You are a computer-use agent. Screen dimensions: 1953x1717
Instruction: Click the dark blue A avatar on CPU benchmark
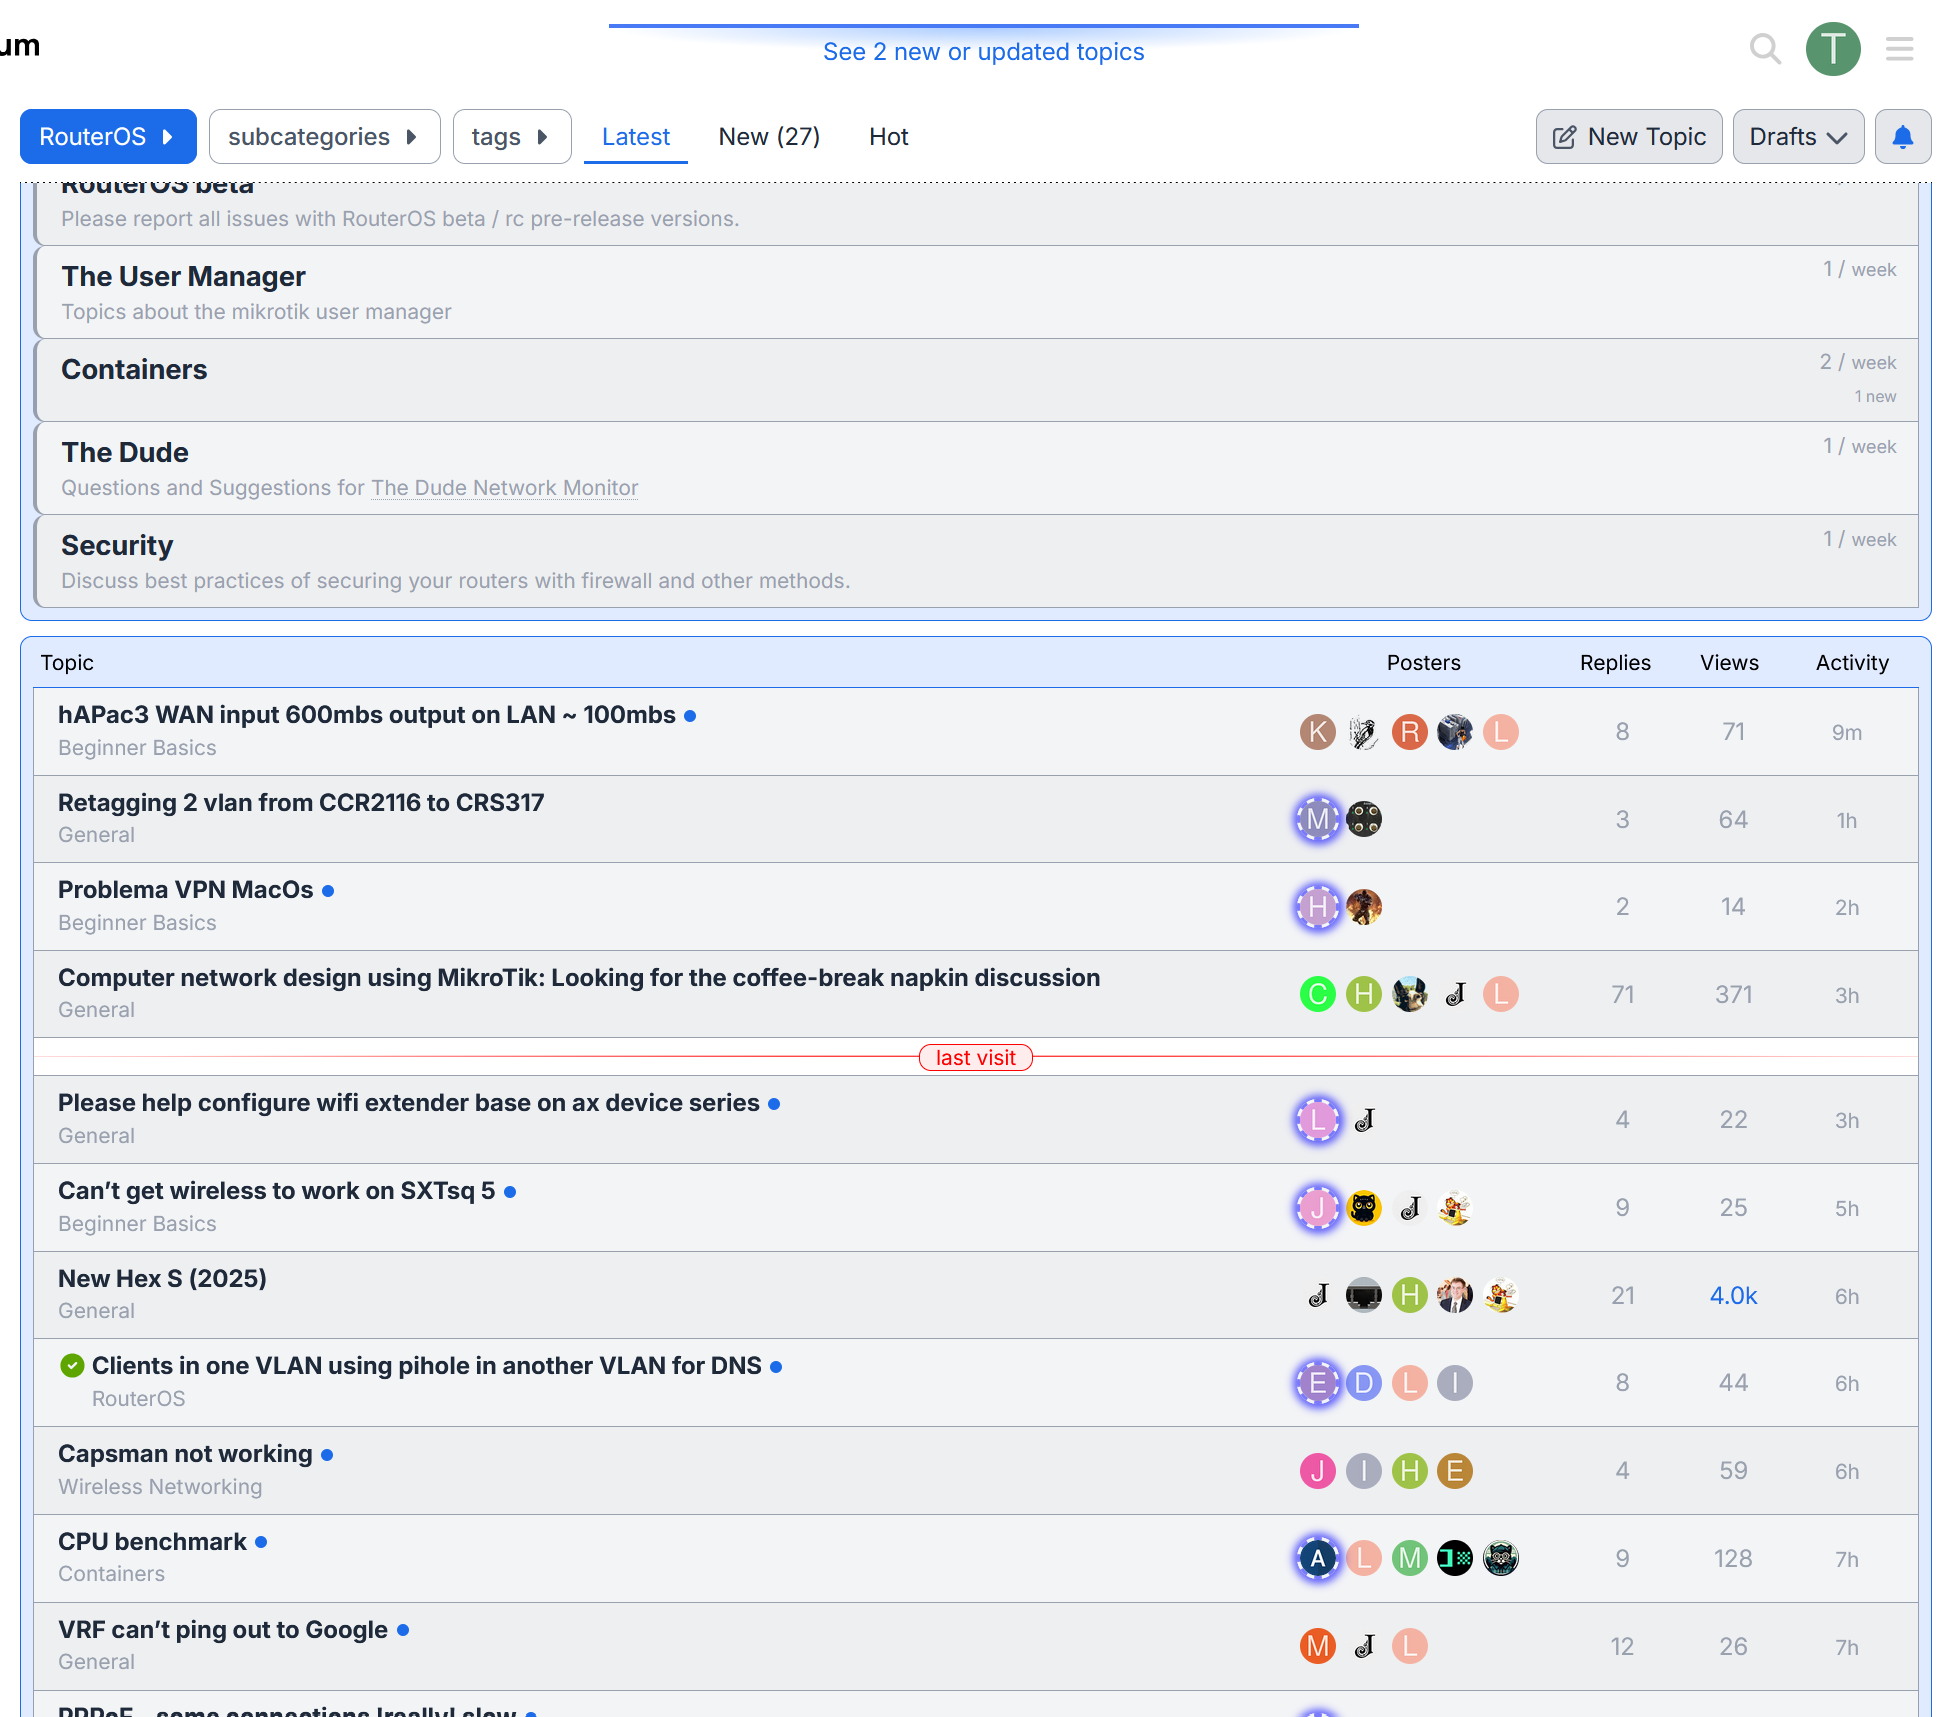(x=1317, y=1558)
